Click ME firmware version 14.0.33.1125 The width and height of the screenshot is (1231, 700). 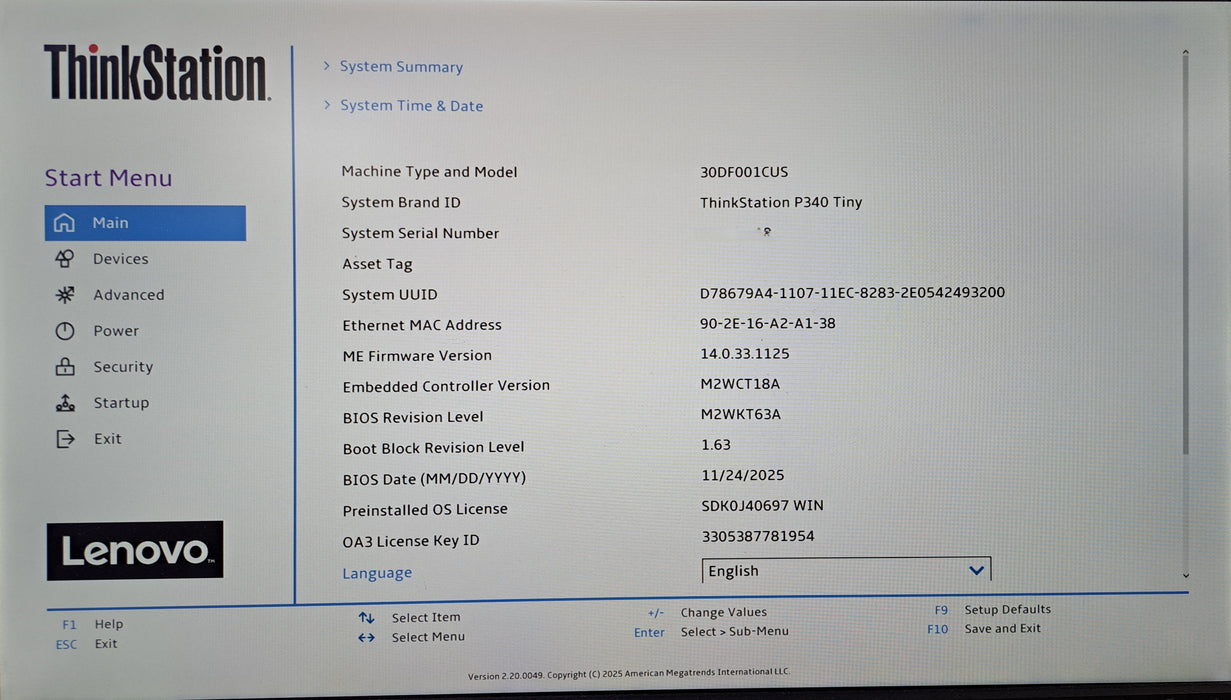click(x=745, y=354)
